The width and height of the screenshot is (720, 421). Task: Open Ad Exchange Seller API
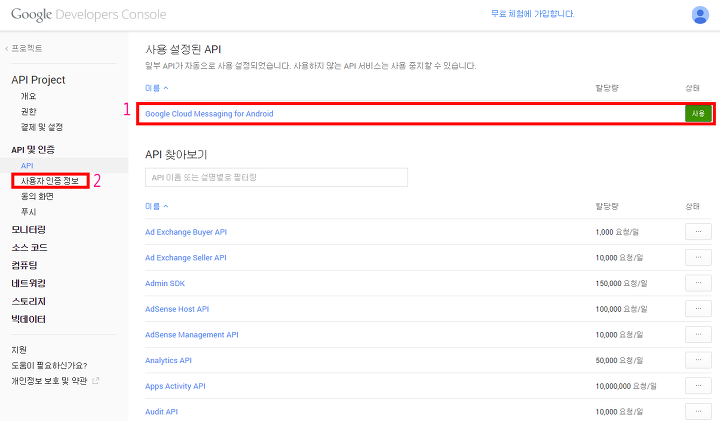(186, 258)
